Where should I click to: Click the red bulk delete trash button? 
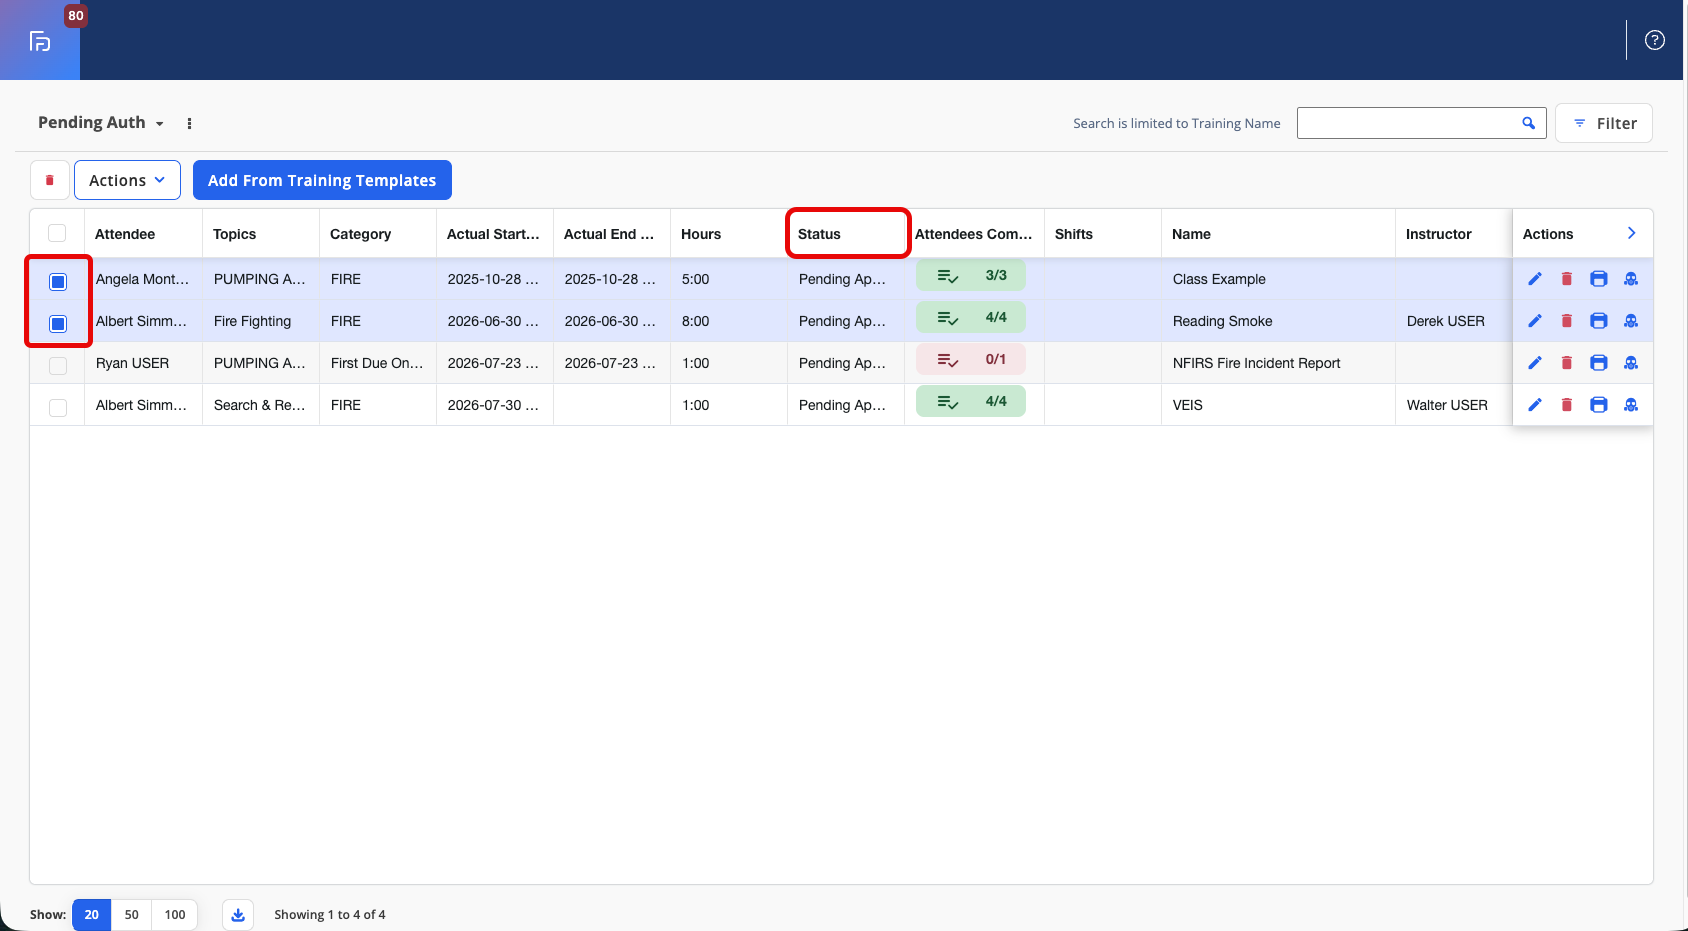pos(50,180)
